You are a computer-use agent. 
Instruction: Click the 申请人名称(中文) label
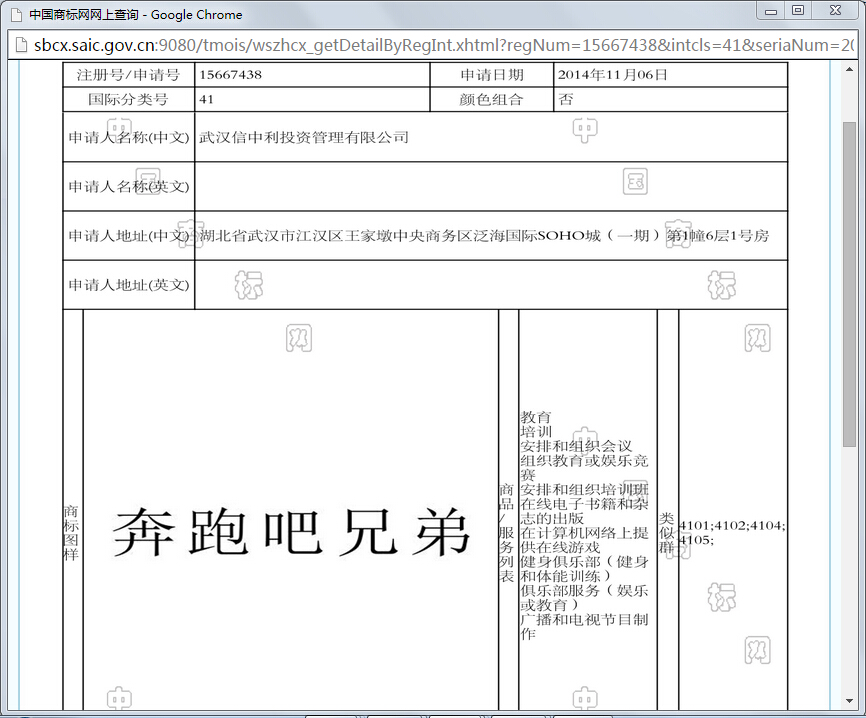129,138
